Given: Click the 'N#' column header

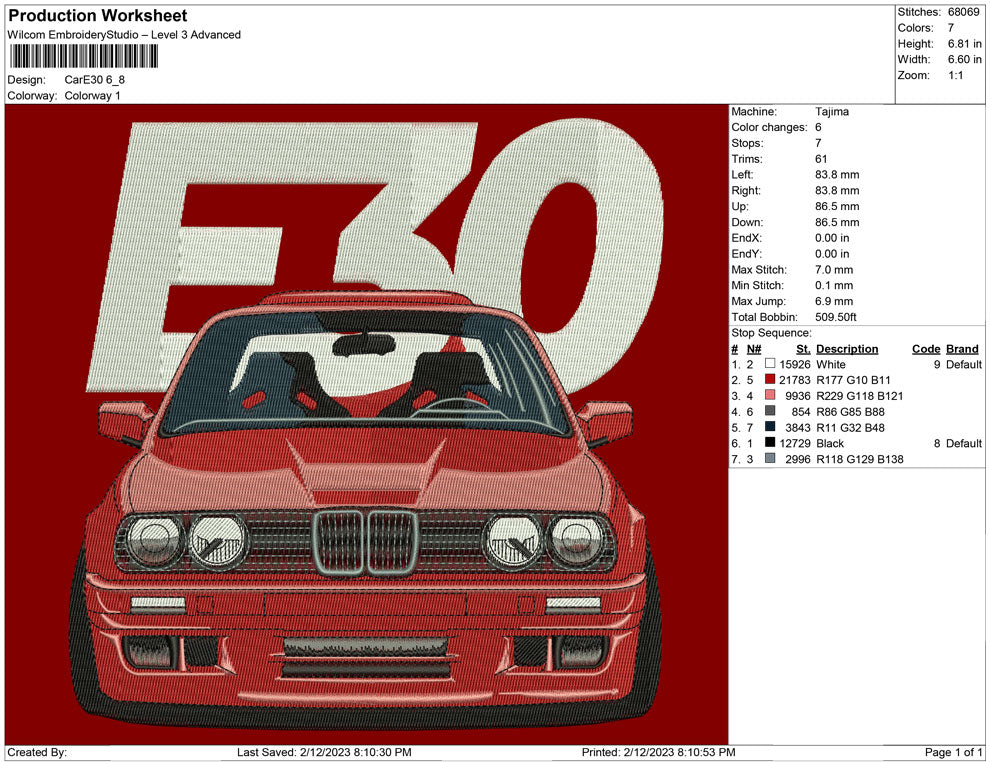Looking at the screenshot, I should (x=754, y=349).
